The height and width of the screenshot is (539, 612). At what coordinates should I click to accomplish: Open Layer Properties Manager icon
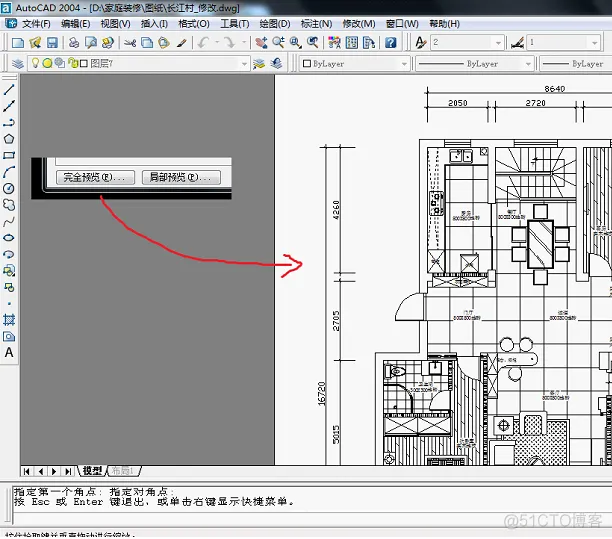click(18, 64)
